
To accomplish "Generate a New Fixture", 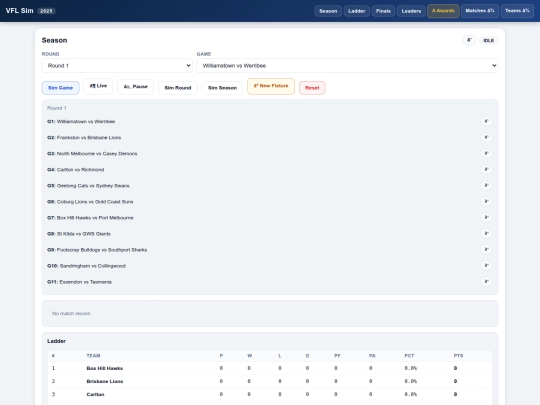I will [x=271, y=86].
